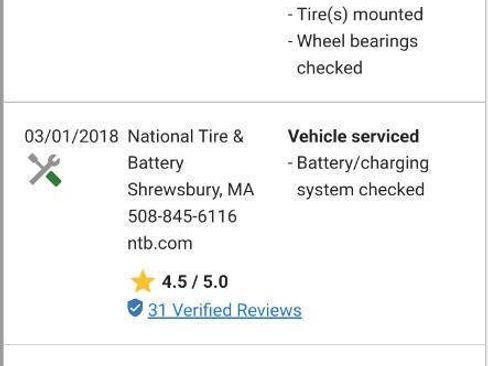Click the gold star rating icon
The image size is (488, 366).
coord(143,281)
